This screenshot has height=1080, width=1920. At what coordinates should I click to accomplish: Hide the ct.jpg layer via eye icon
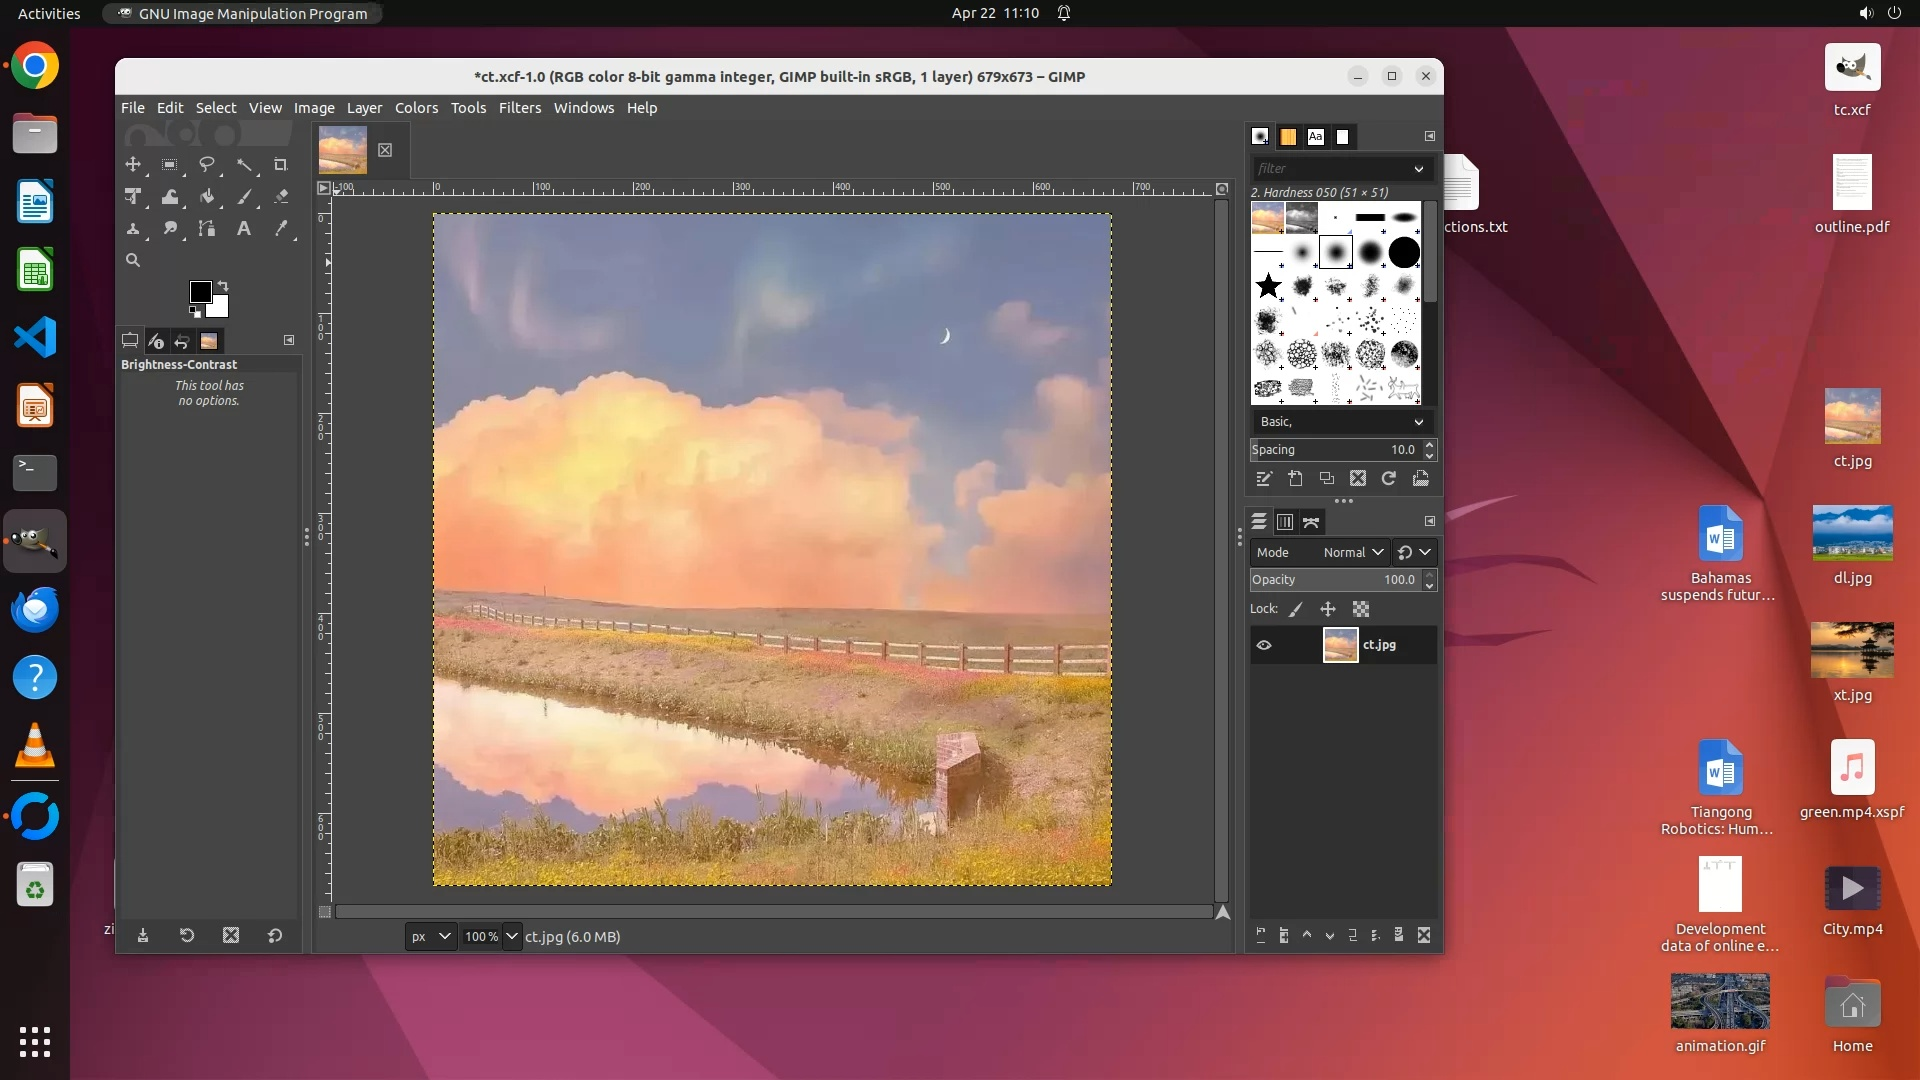tap(1264, 645)
